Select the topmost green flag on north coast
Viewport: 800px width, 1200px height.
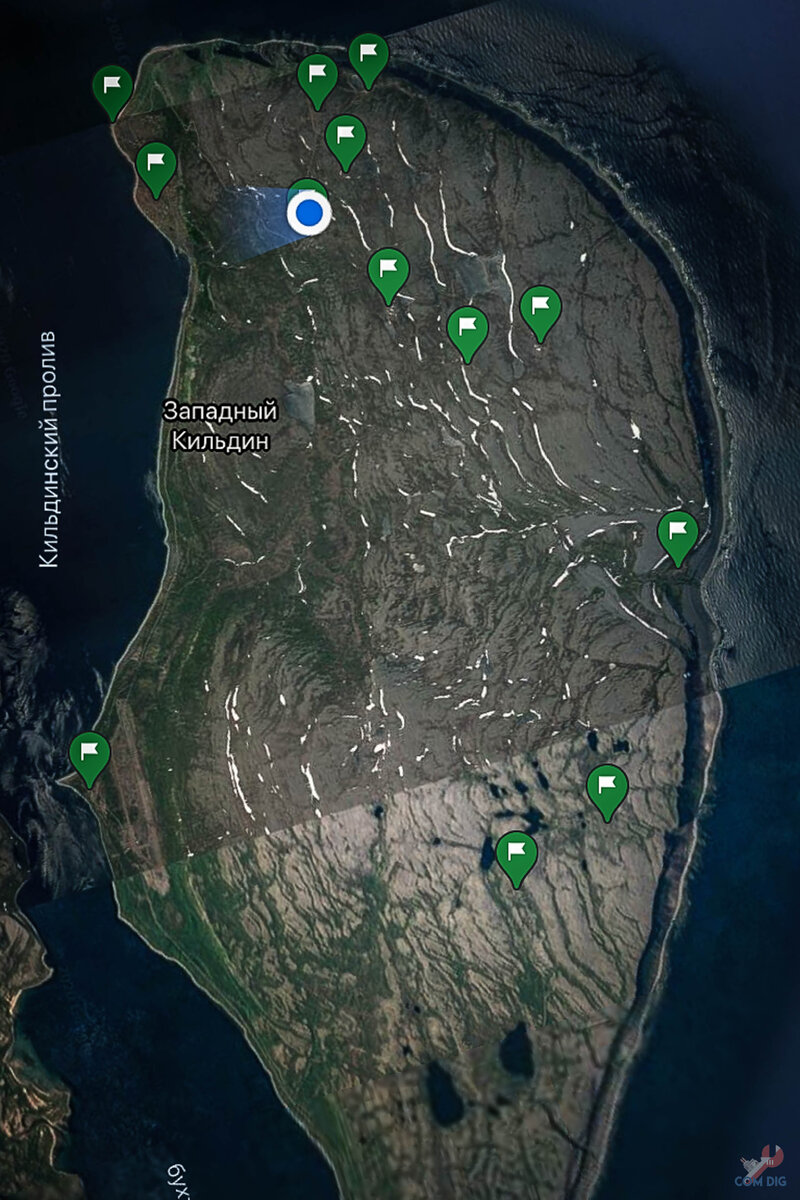(x=368, y=60)
